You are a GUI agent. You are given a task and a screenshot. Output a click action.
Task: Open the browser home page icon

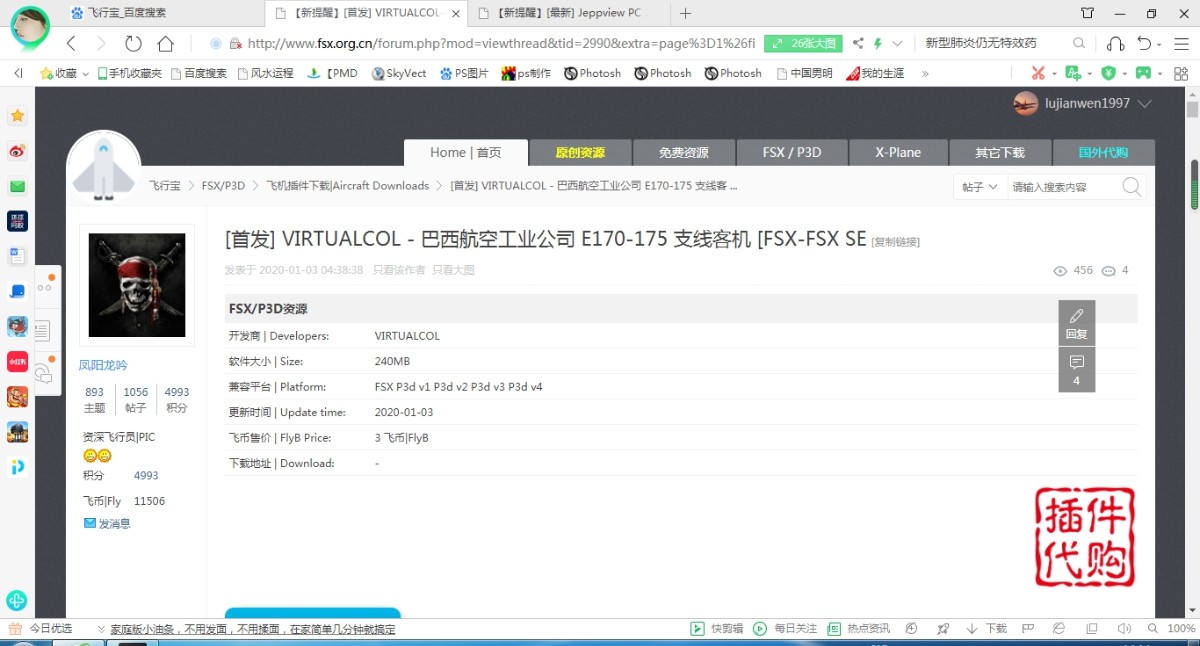click(166, 44)
